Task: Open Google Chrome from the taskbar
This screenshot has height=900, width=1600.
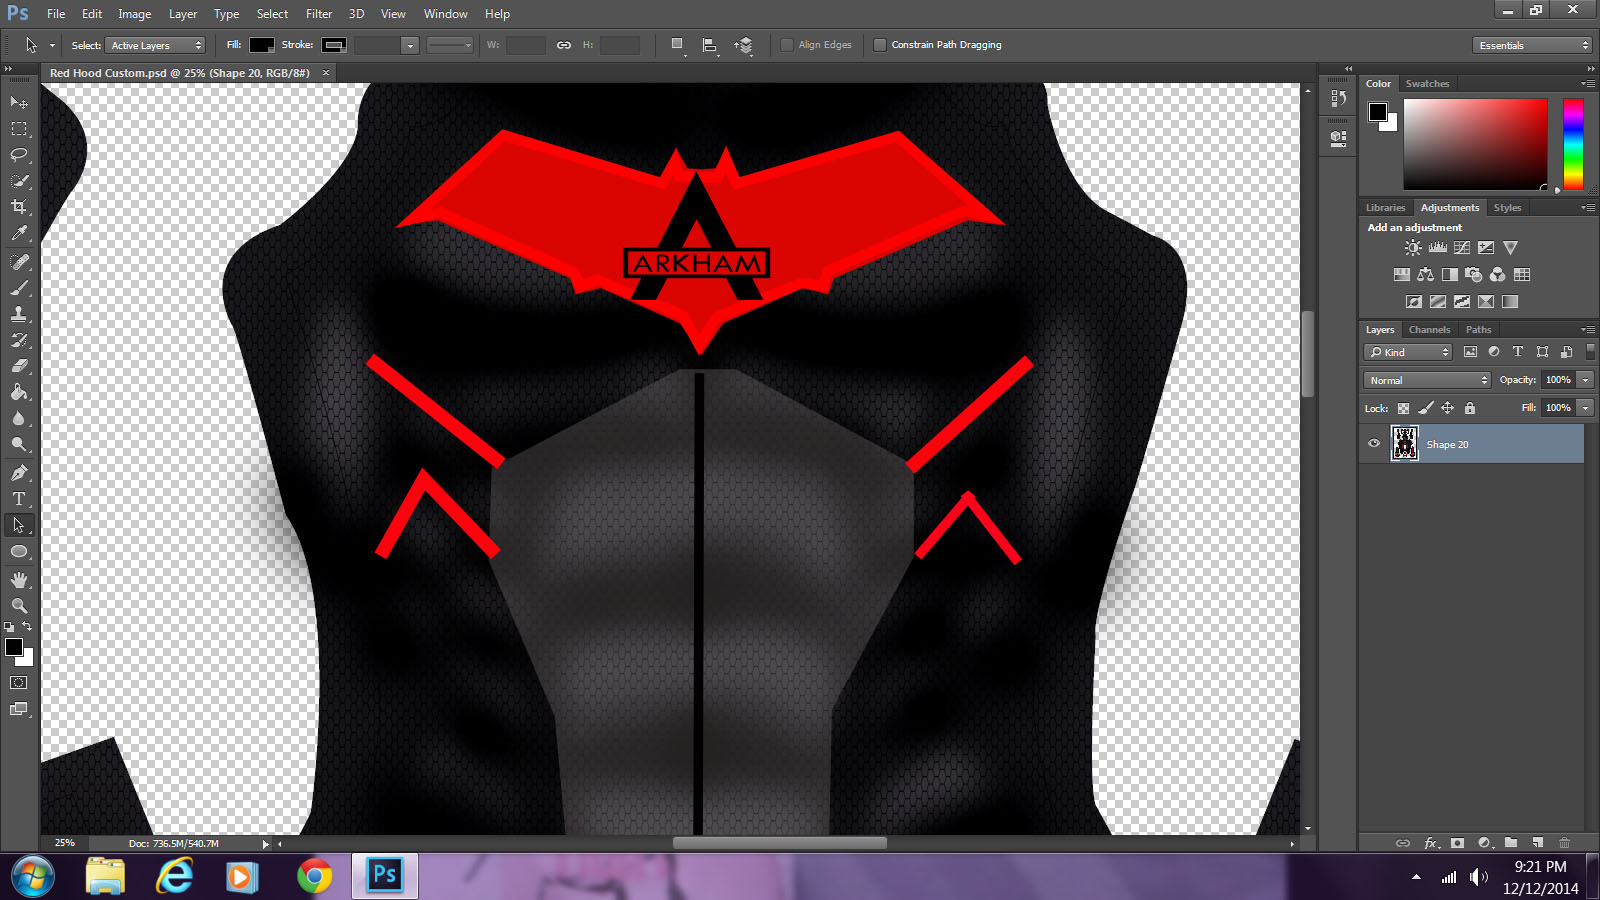Action: point(314,877)
